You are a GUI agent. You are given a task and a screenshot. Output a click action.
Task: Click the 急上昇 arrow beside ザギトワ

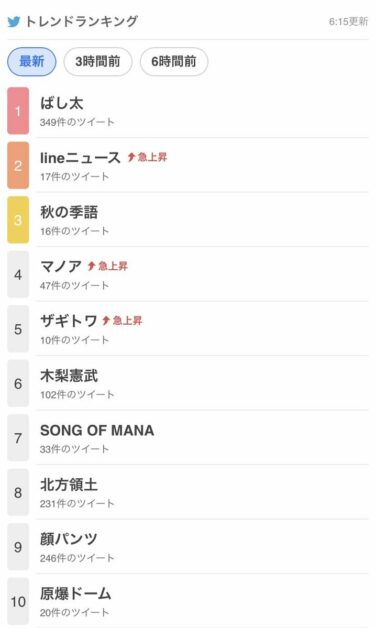pyautogui.click(x=106, y=320)
